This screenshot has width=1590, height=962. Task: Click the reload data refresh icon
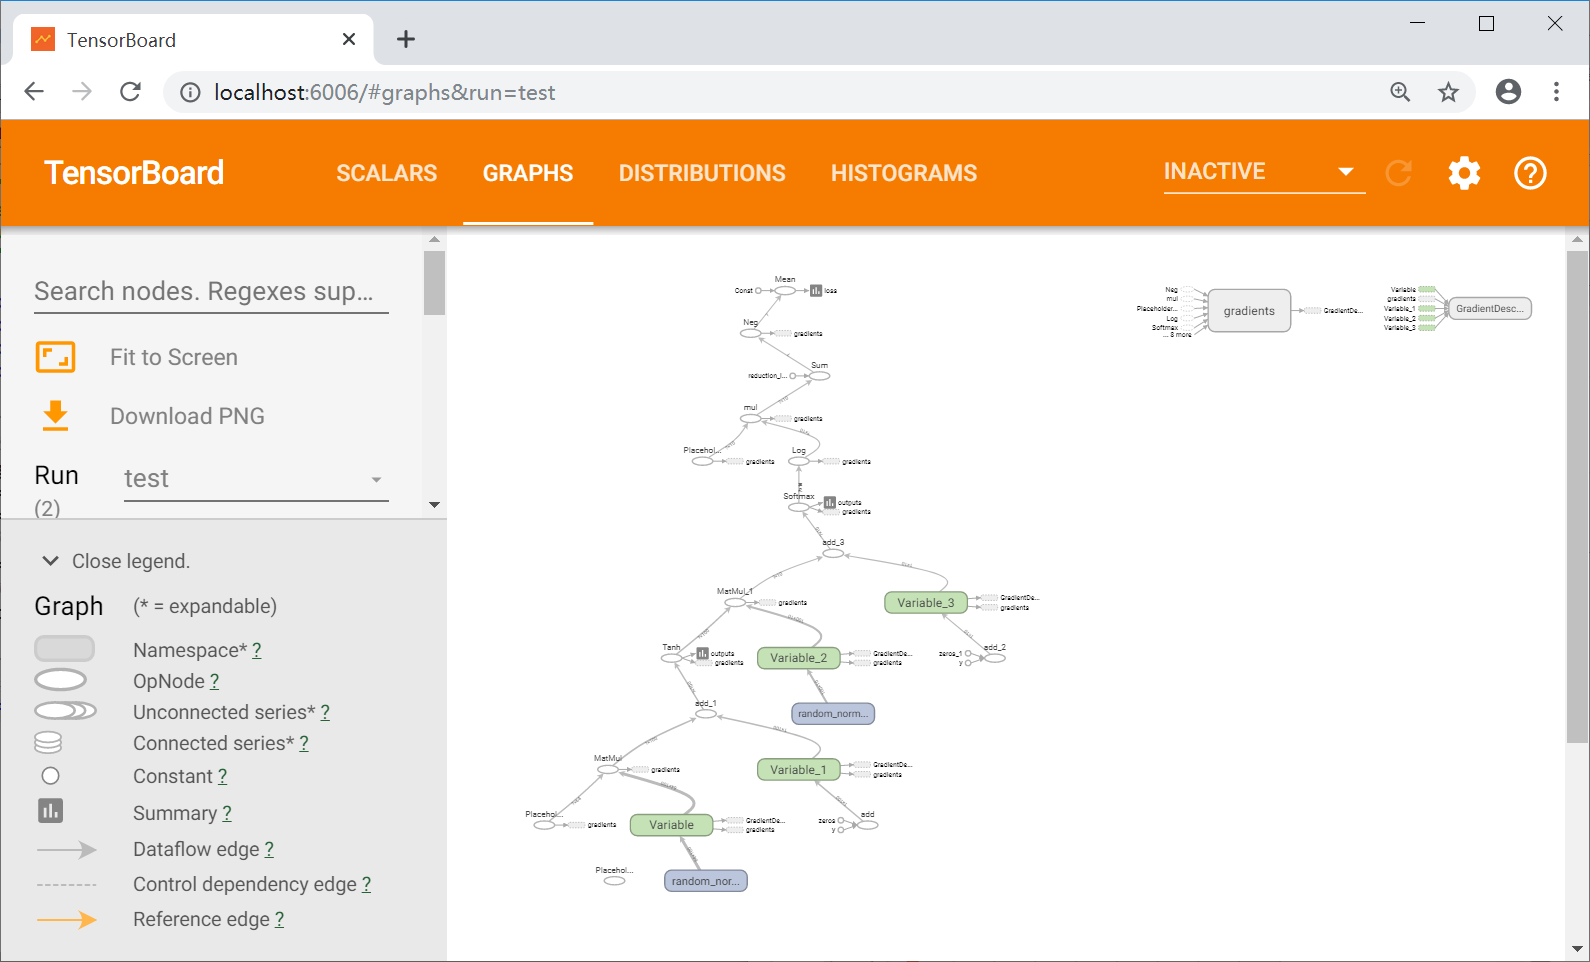click(x=1398, y=173)
